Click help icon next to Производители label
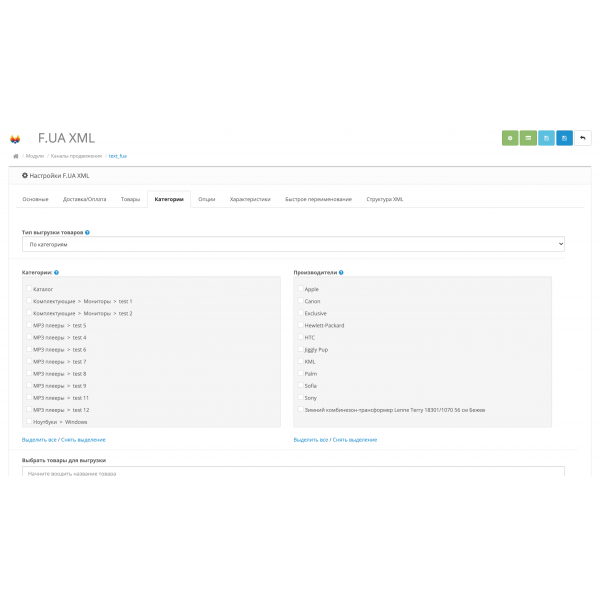Viewport: 600px width, 600px height. point(341,272)
